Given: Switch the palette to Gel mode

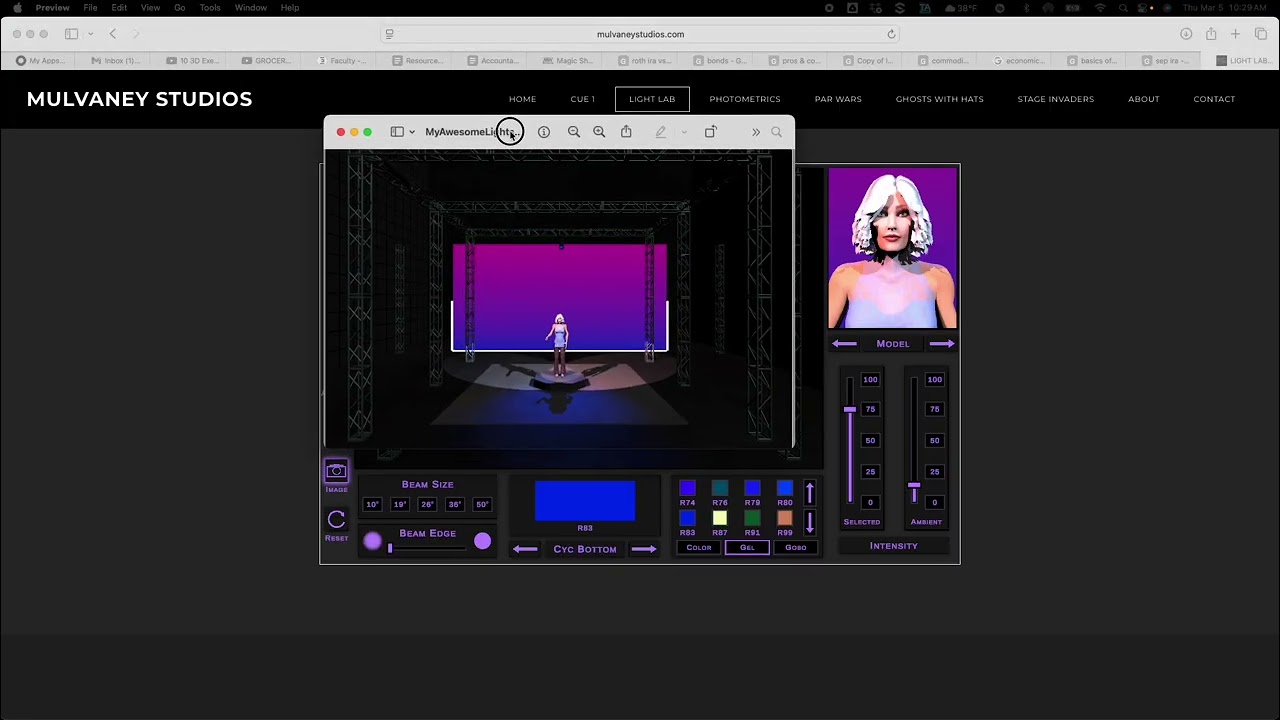Looking at the screenshot, I should [x=747, y=548].
